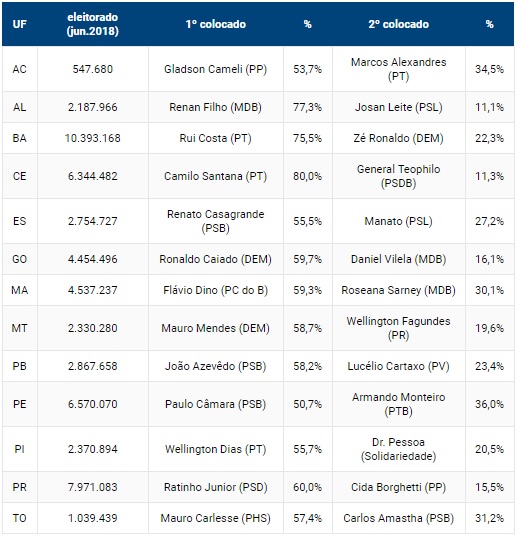Viewport: 519px width, 539px height.
Task: Click the AC state code cell
Action: point(20,69)
